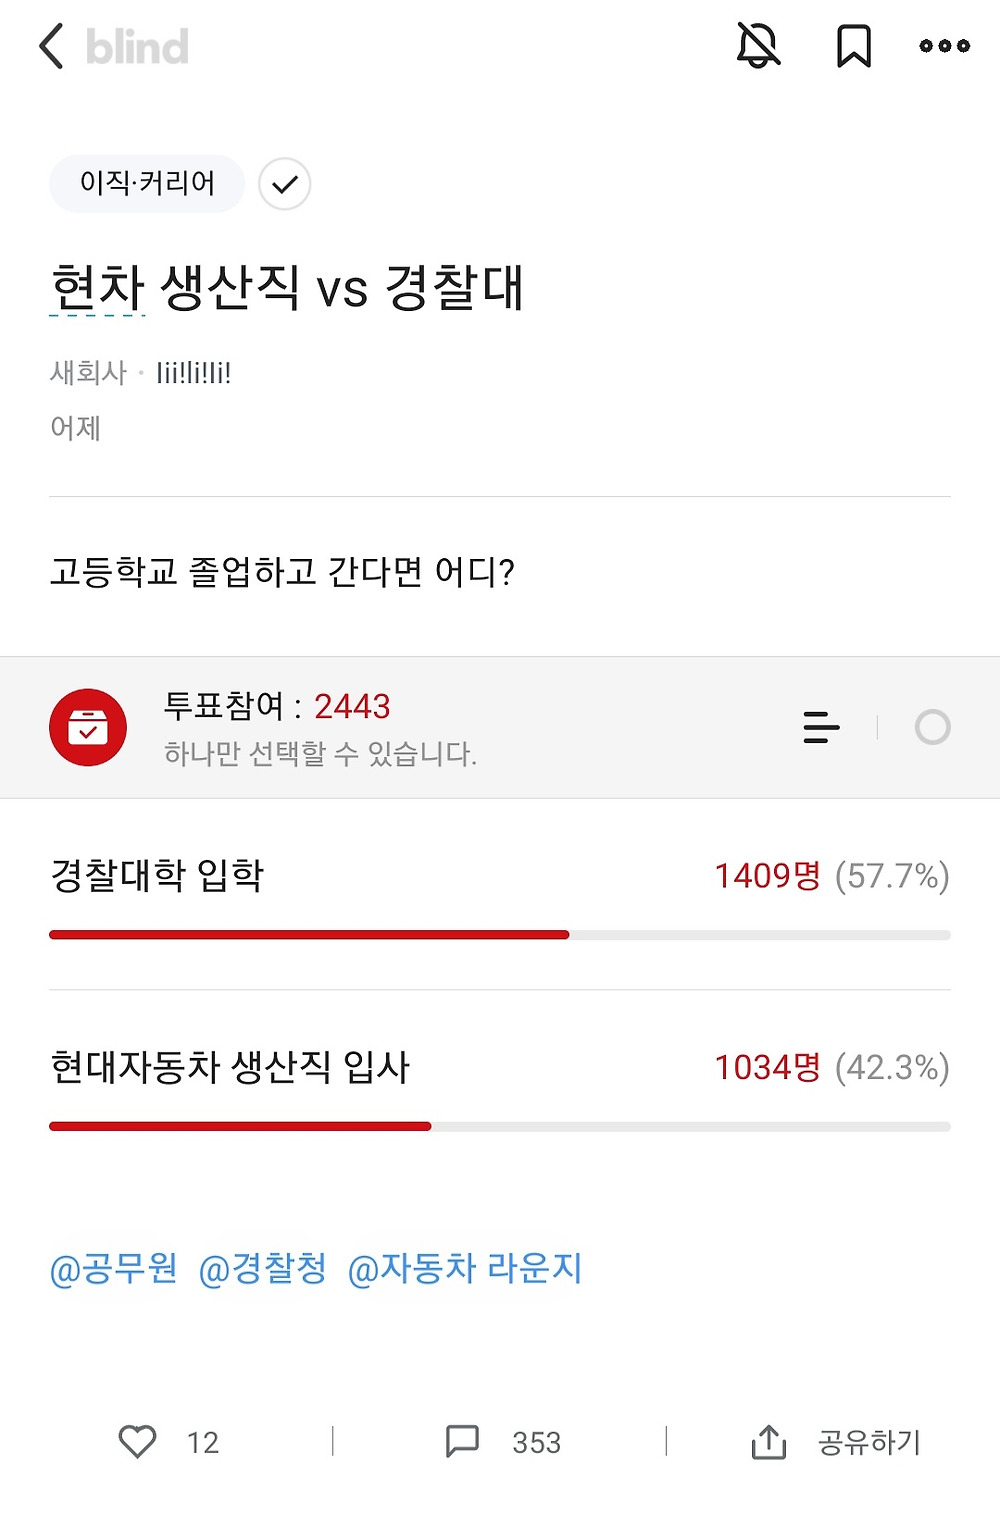Click the poll results list icon
Image resolution: width=1000 pixels, height=1516 pixels.
pyautogui.click(x=821, y=727)
